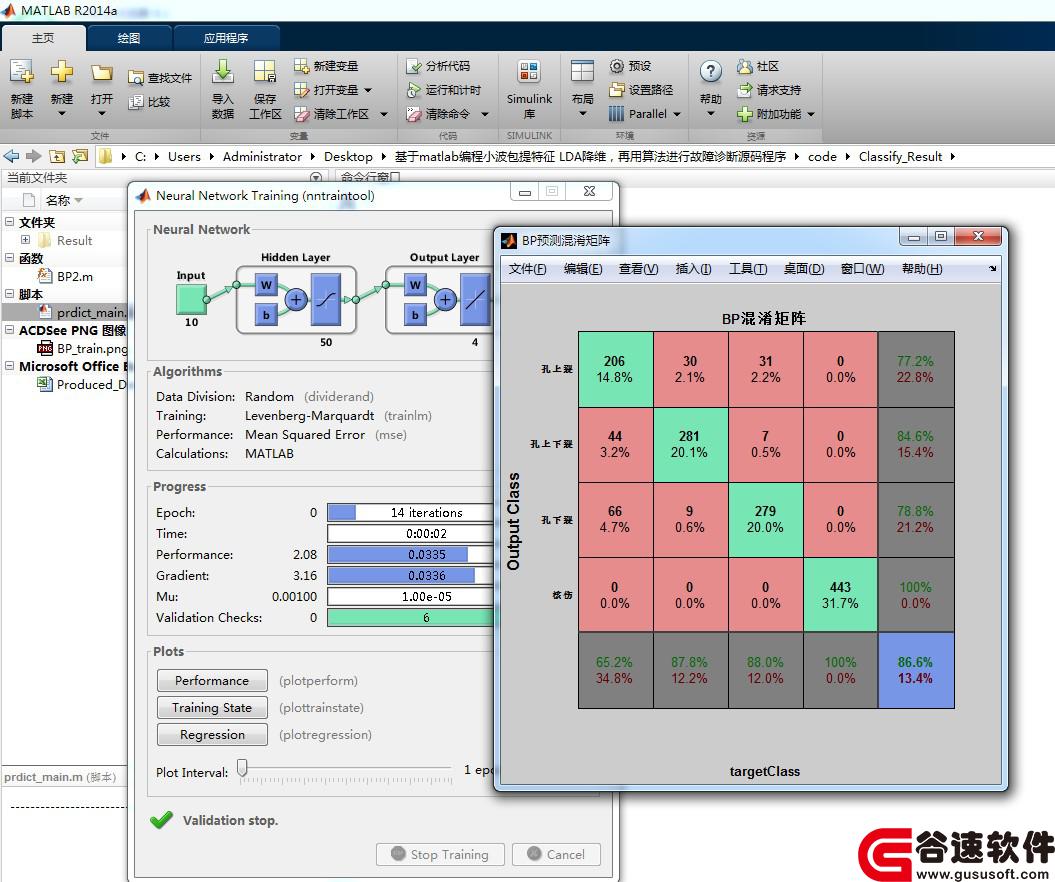Click the Epoch progress bar
1055x882 pixels.
pyautogui.click(x=410, y=513)
